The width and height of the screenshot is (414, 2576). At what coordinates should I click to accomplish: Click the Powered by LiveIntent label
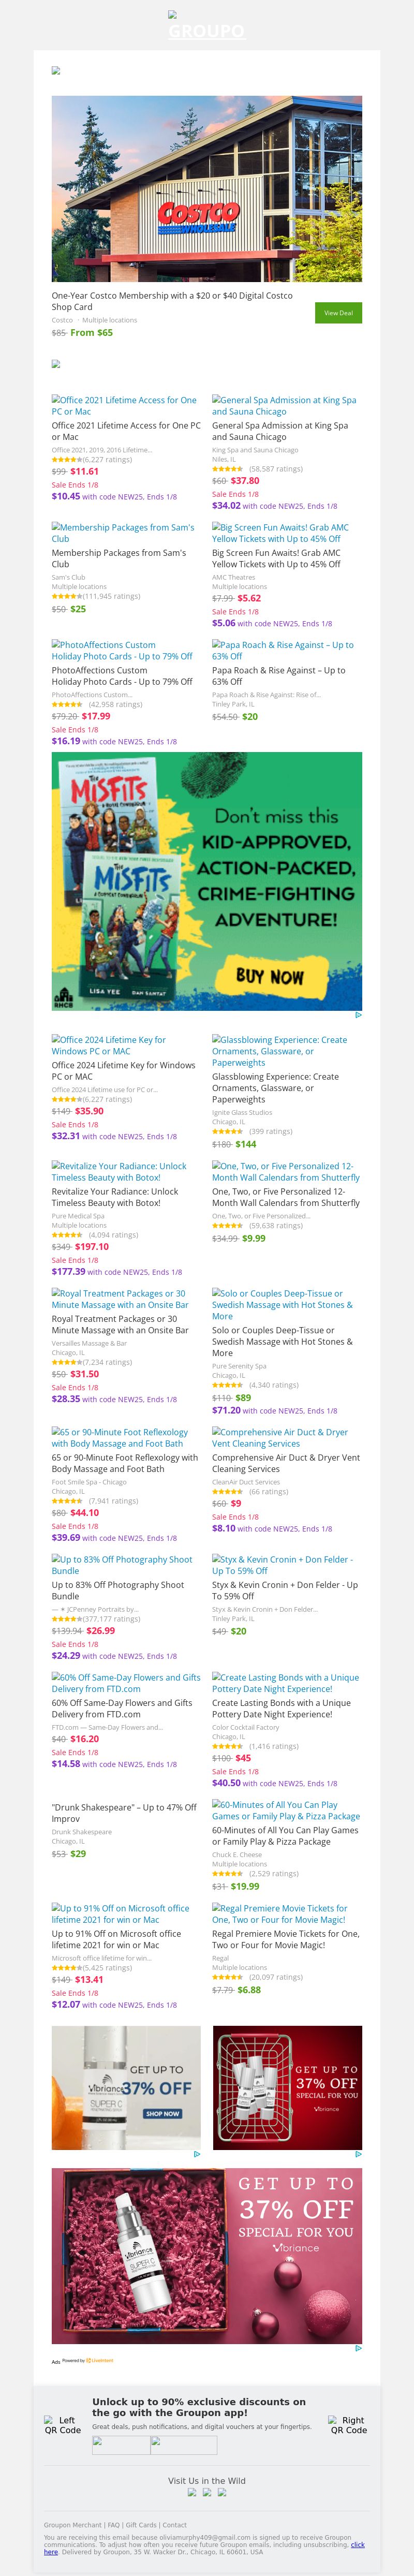[88, 2360]
